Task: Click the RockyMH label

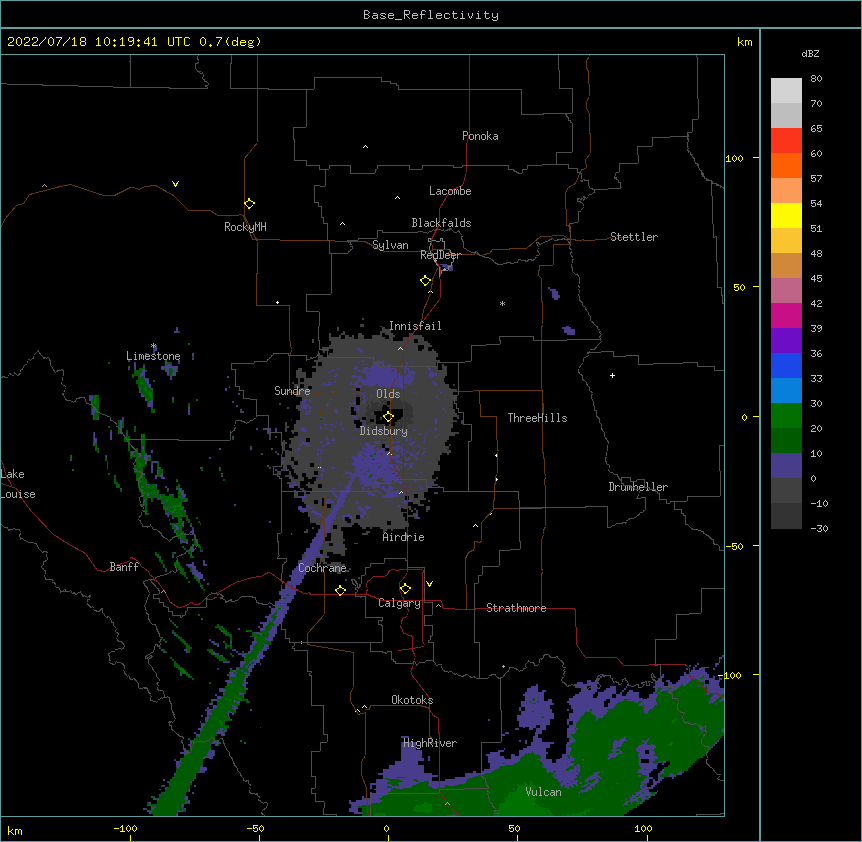Action: (x=245, y=227)
